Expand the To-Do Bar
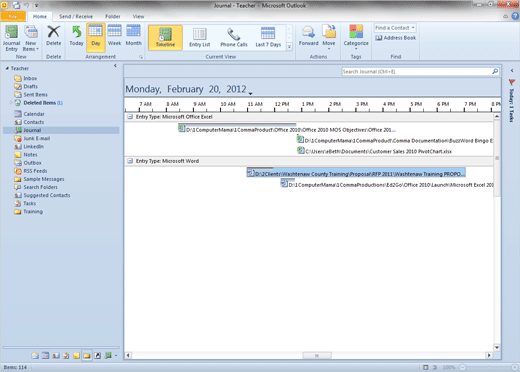This screenshot has width=520, height=372. [x=512, y=70]
